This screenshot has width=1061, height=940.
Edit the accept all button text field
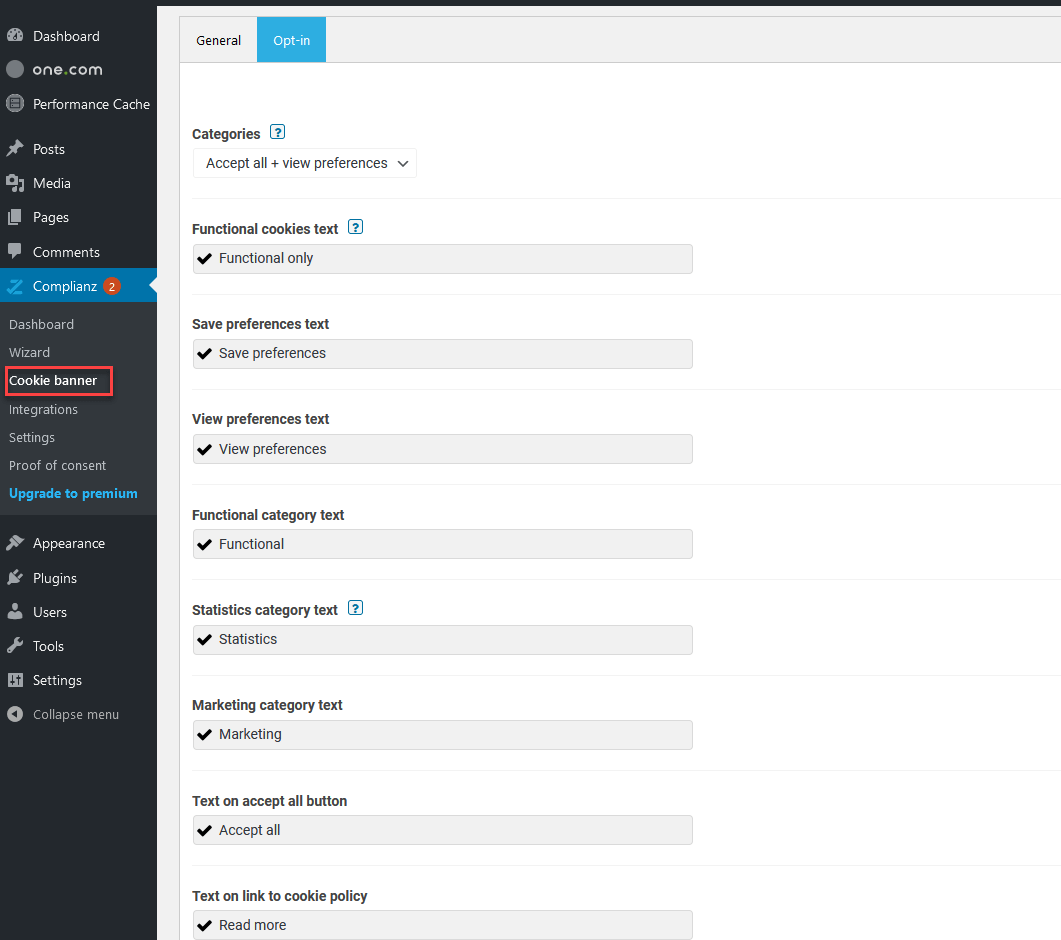443,830
